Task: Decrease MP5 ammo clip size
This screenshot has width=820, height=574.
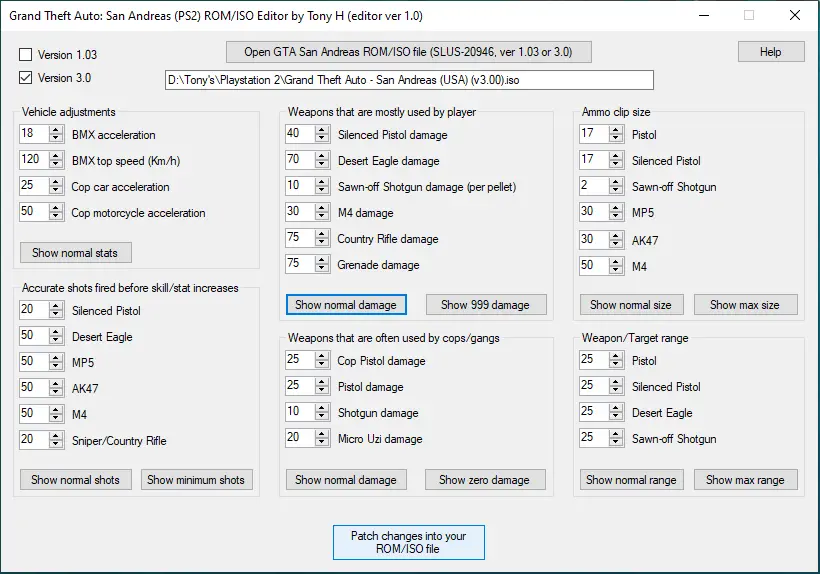Action: click(616, 216)
